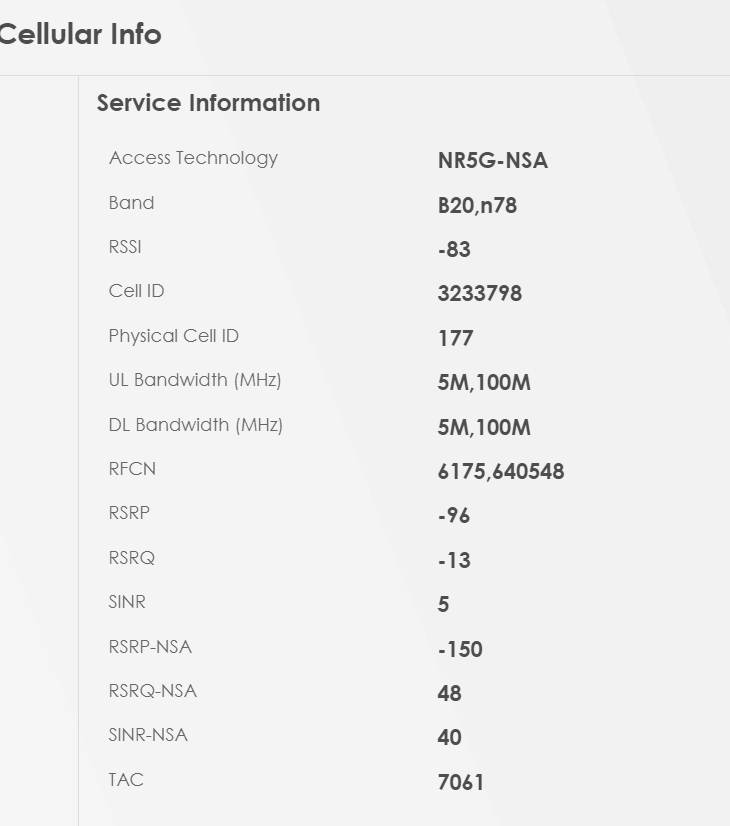The image size is (730, 826).
Task: Select the RSSI label
Action: 125,247
